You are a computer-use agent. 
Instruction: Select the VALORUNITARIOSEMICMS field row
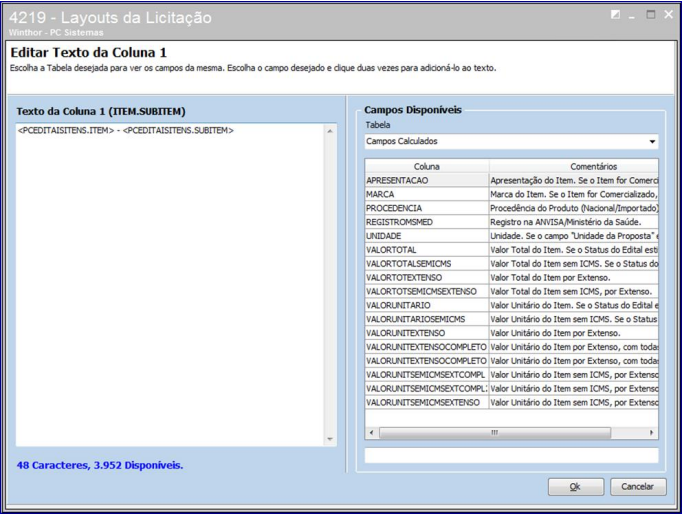[x=511, y=319]
